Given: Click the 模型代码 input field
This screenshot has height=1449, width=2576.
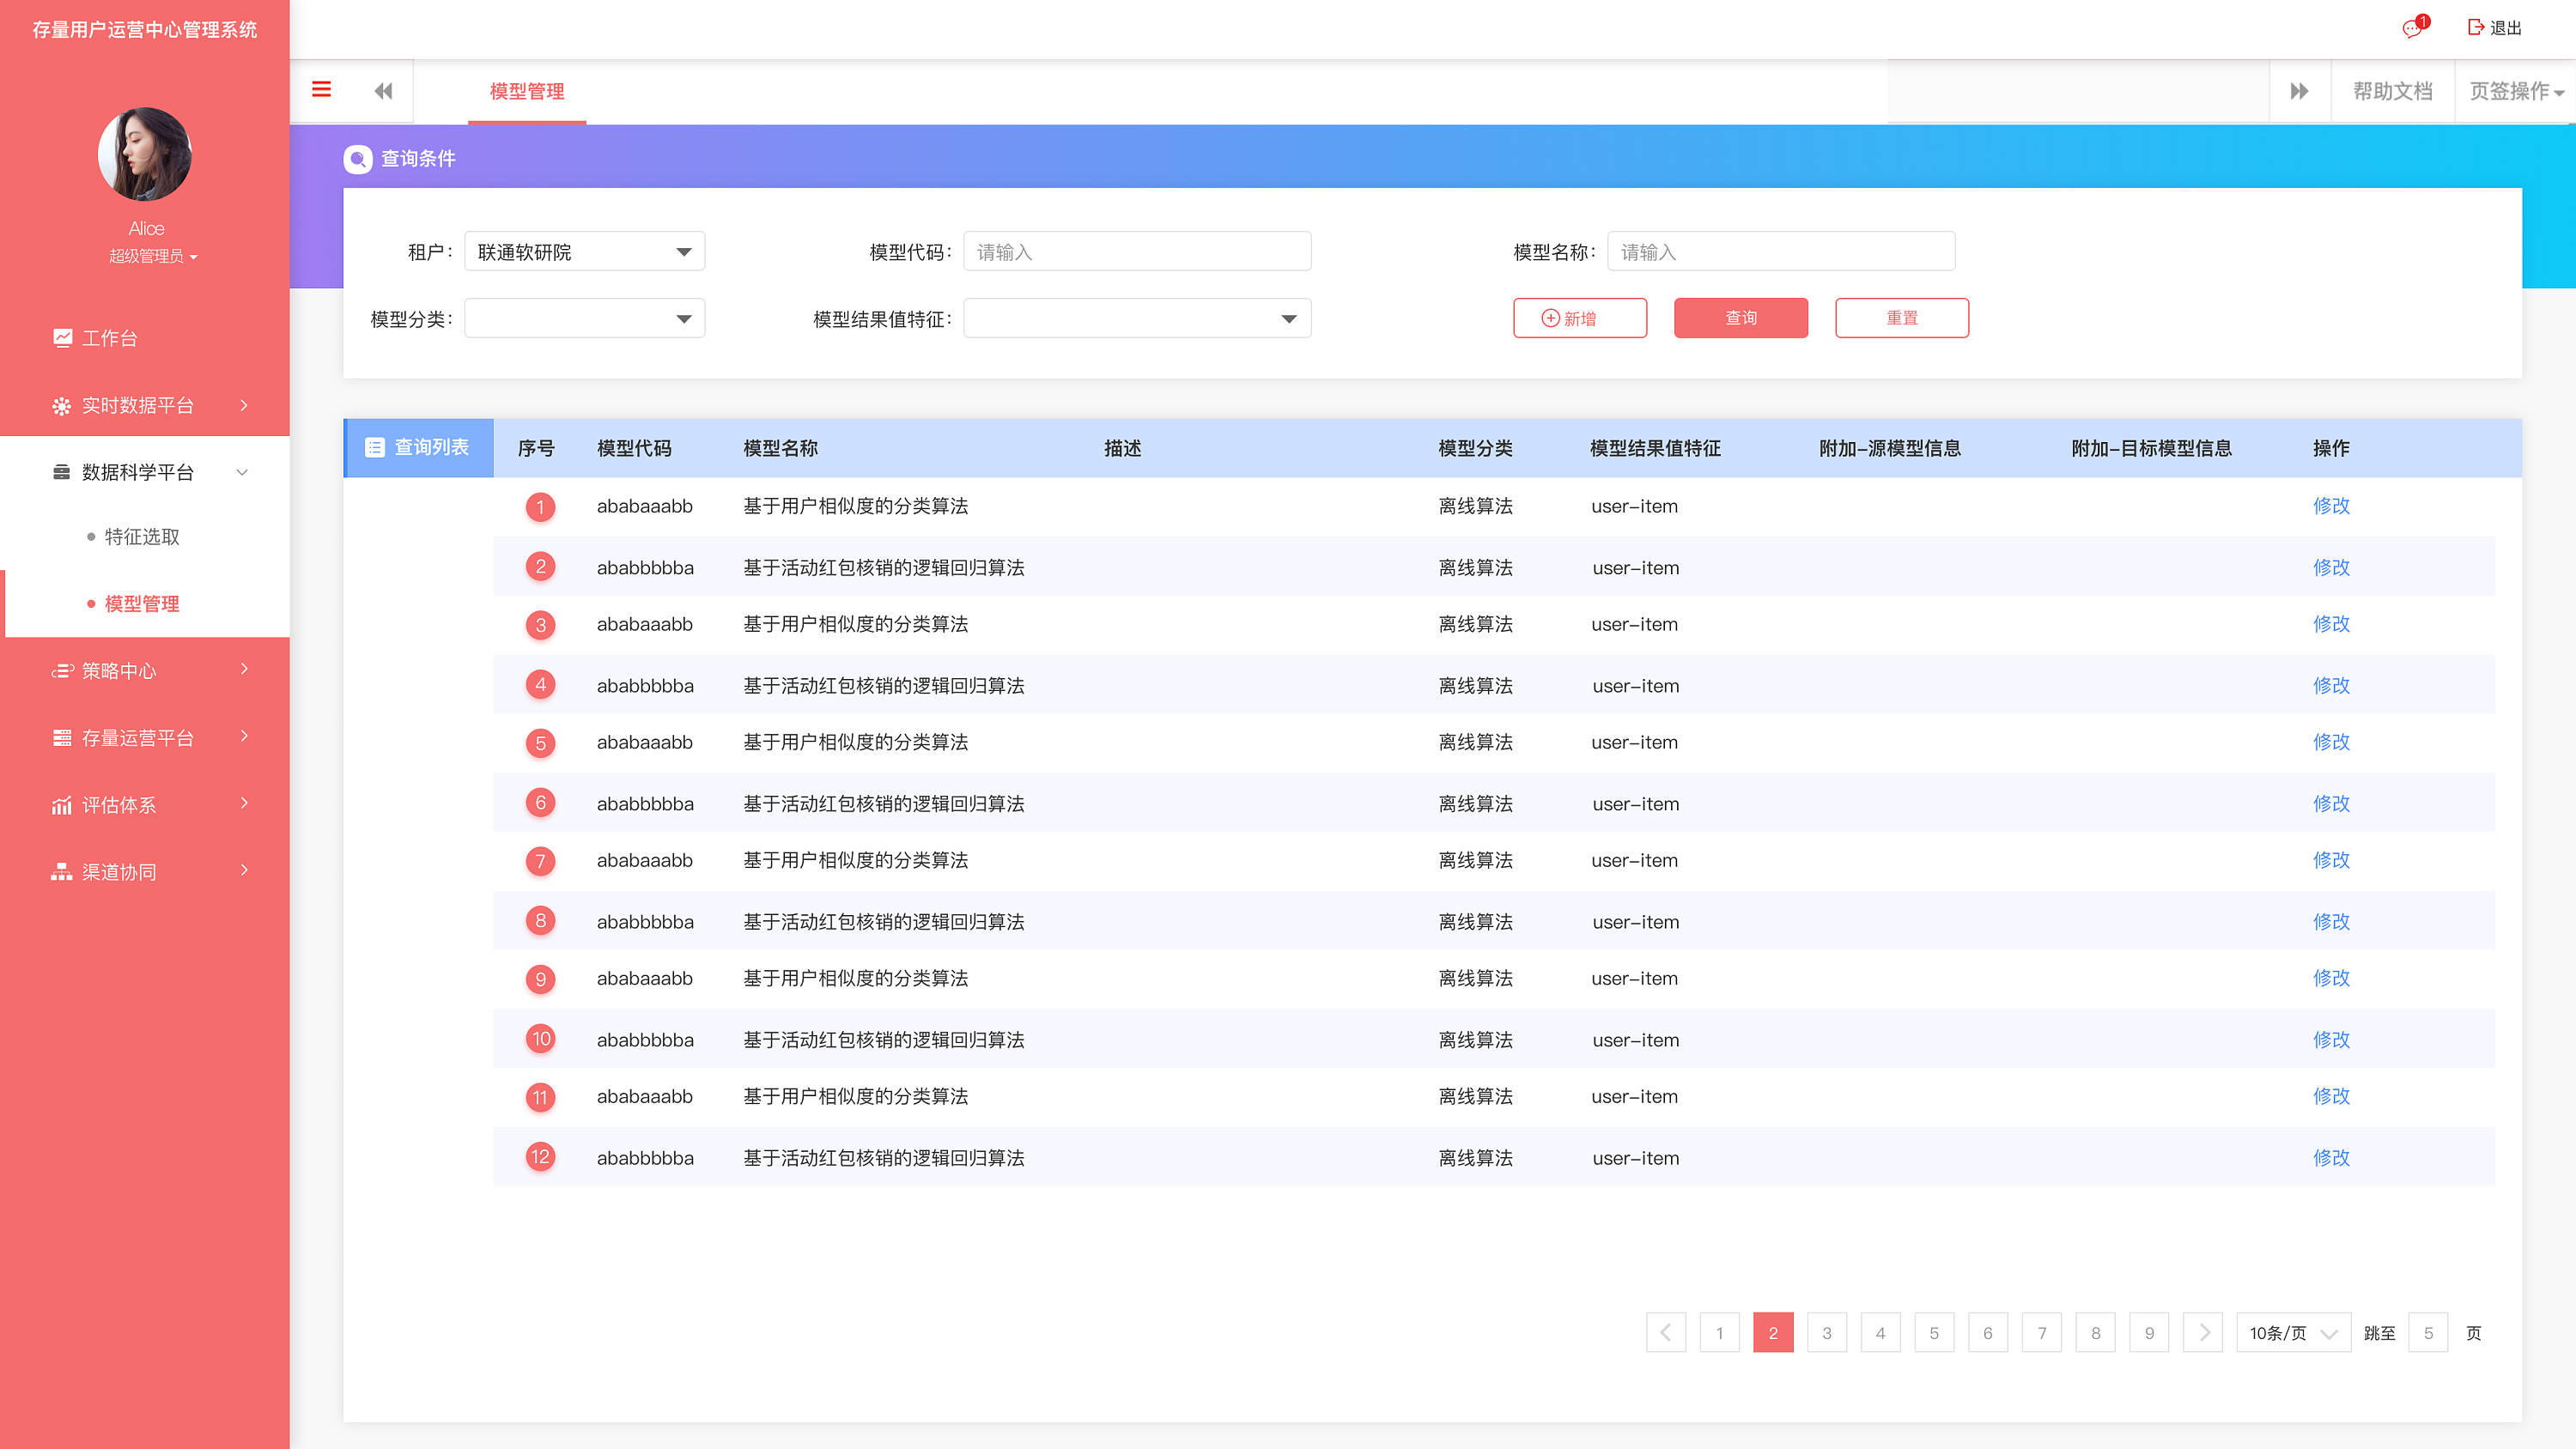Looking at the screenshot, I should coord(1136,252).
